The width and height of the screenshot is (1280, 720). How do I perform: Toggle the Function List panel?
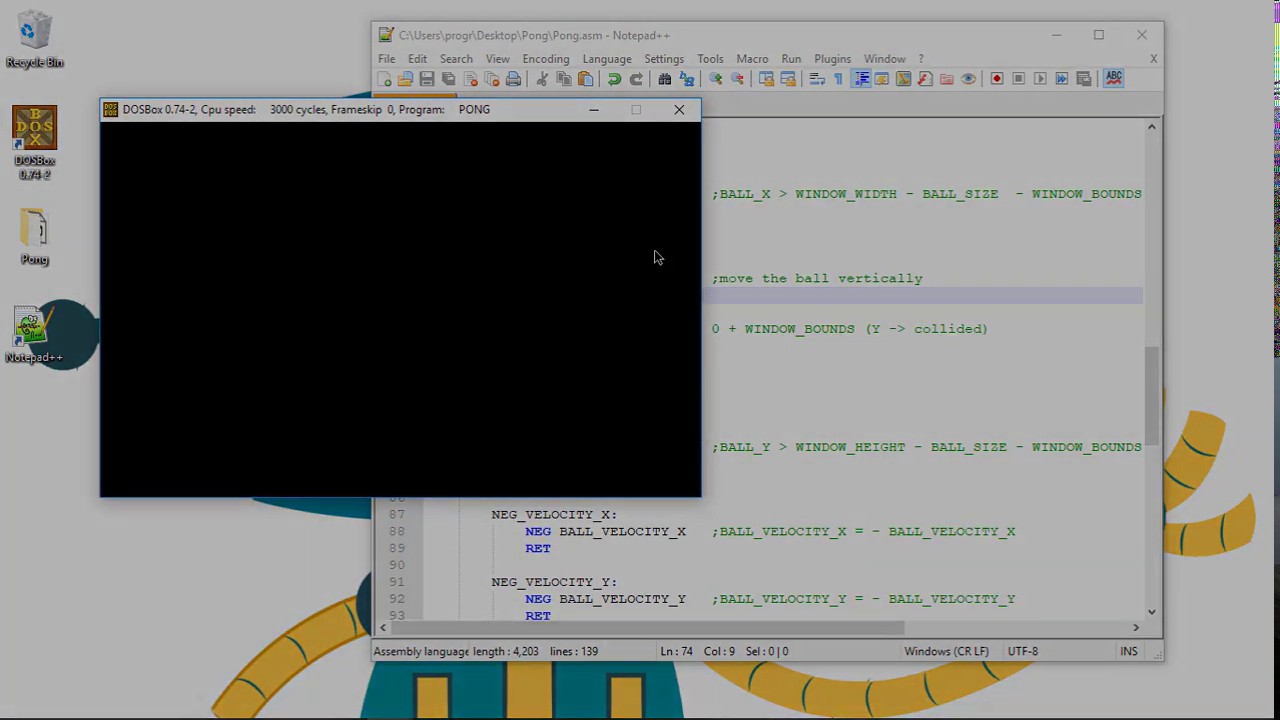(x=925, y=79)
